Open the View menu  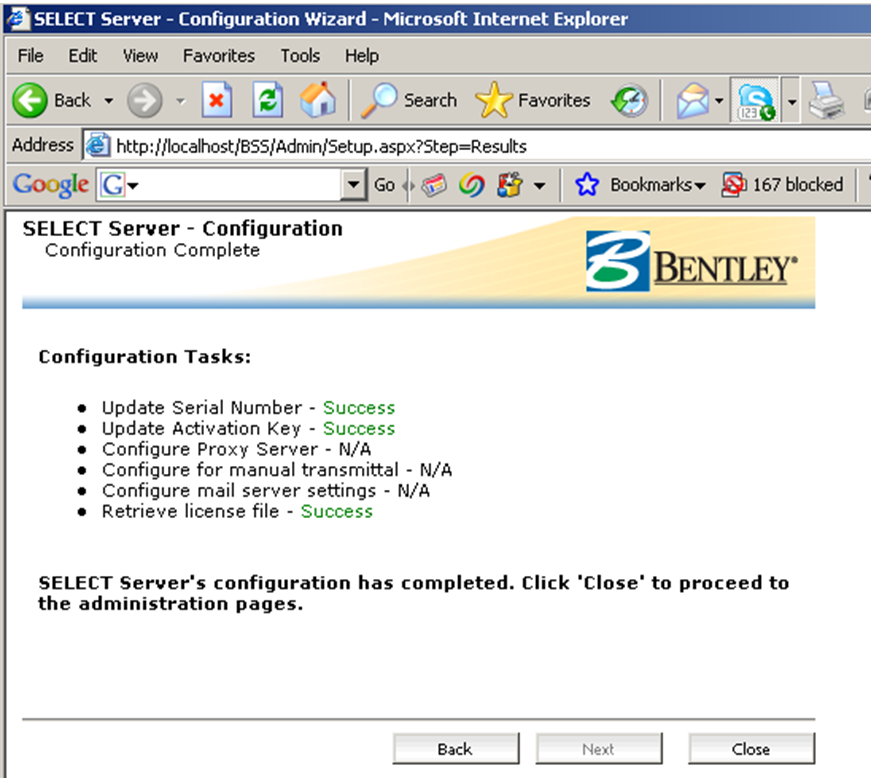click(x=140, y=56)
